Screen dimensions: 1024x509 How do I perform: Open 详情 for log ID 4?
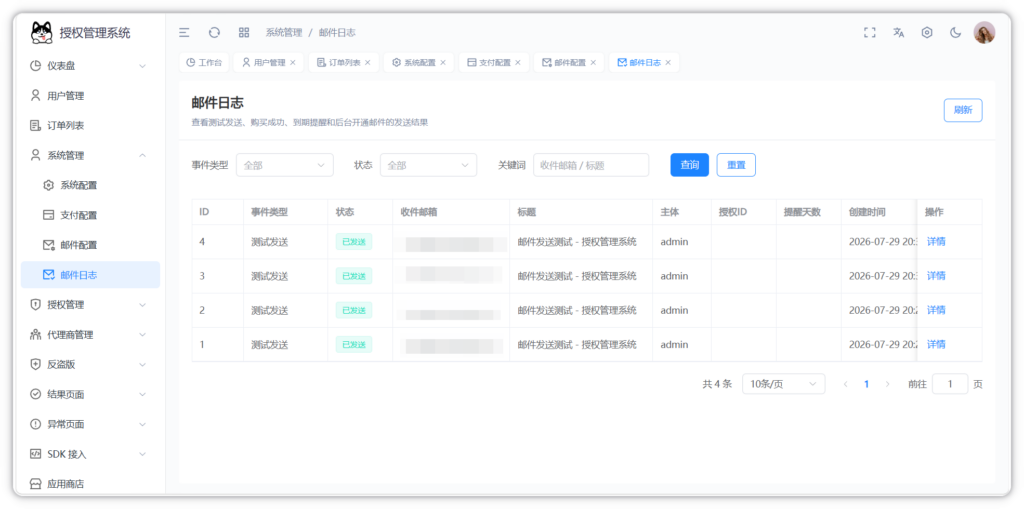pos(936,242)
